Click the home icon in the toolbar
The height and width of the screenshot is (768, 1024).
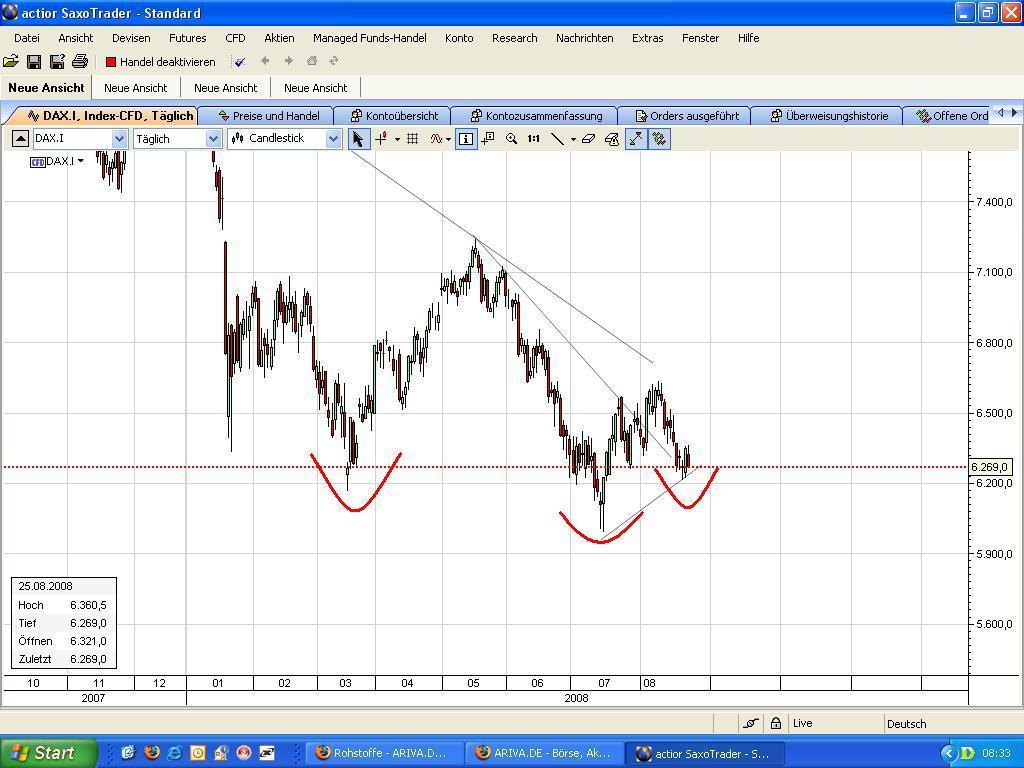pyautogui.click(x=312, y=61)
